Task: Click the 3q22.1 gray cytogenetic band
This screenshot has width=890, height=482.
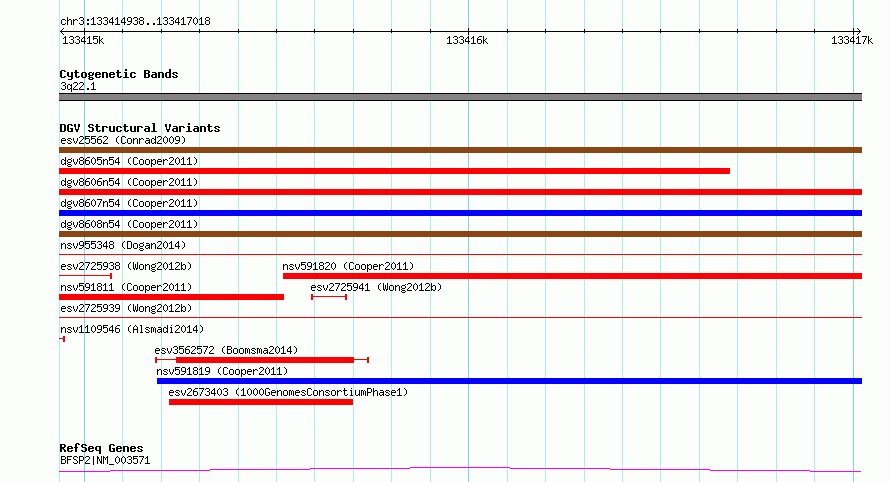Action: pos(460,97)
